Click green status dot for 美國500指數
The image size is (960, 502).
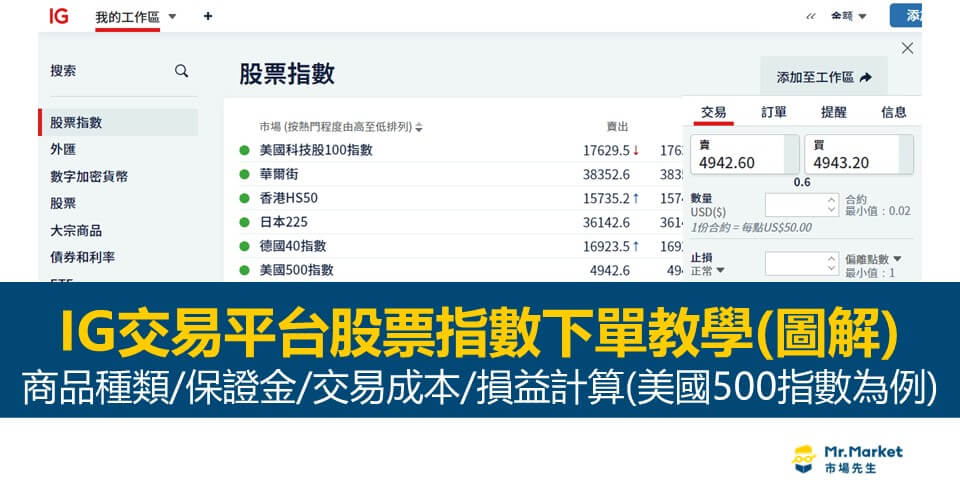point(244,270)
